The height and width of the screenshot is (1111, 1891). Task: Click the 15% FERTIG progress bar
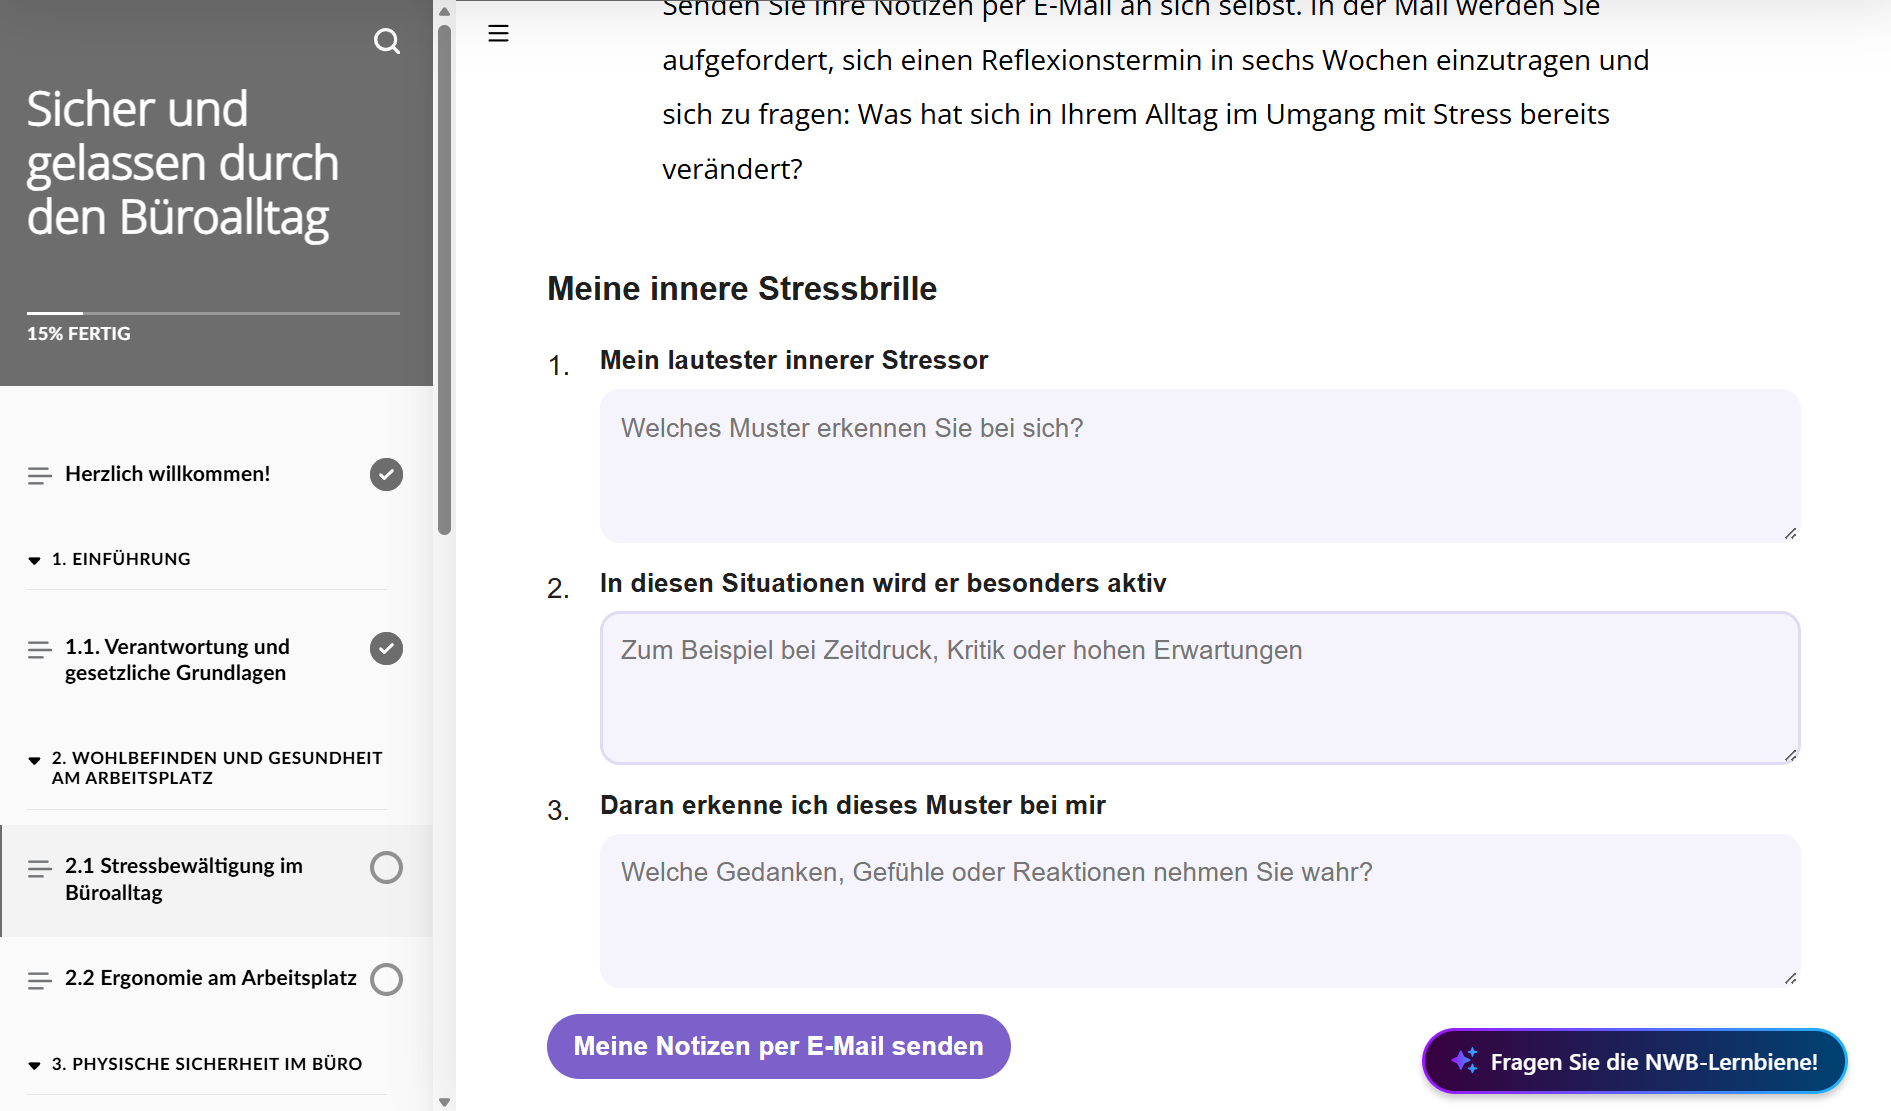213,313
